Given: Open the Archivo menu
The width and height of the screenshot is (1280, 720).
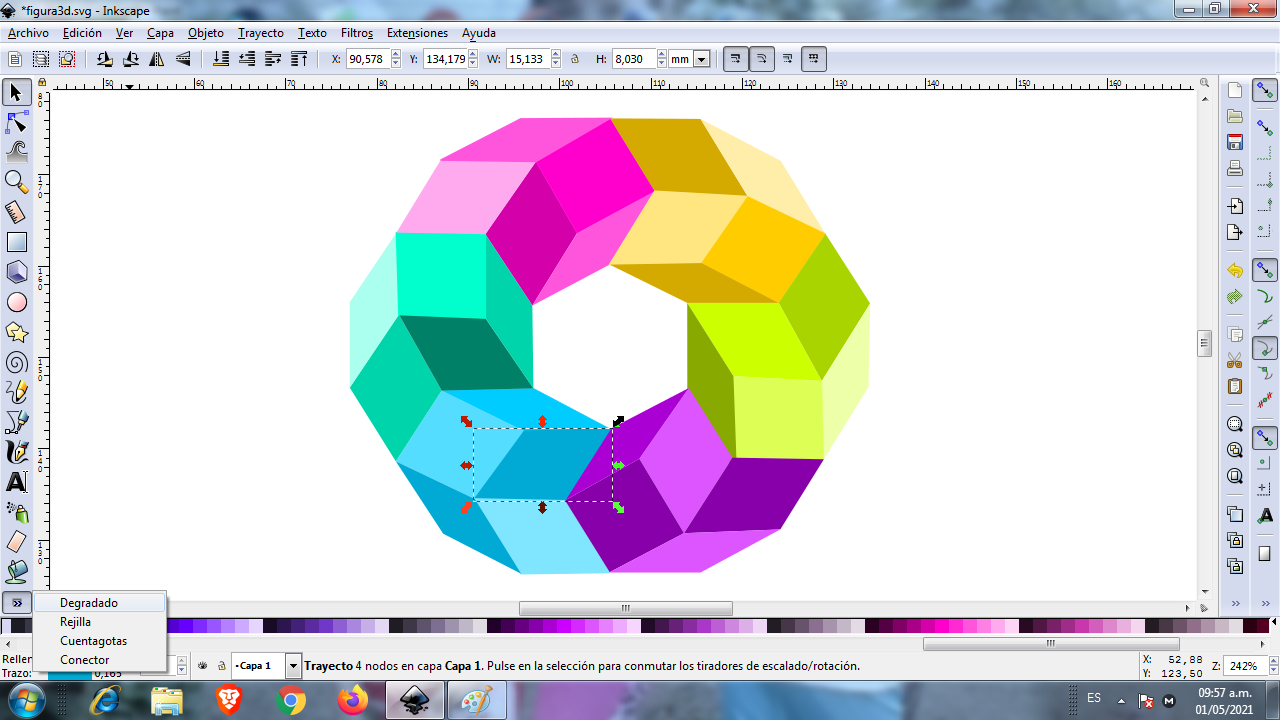Looking at the screenshot, I should pyautogui.click(x=28, y=33).
